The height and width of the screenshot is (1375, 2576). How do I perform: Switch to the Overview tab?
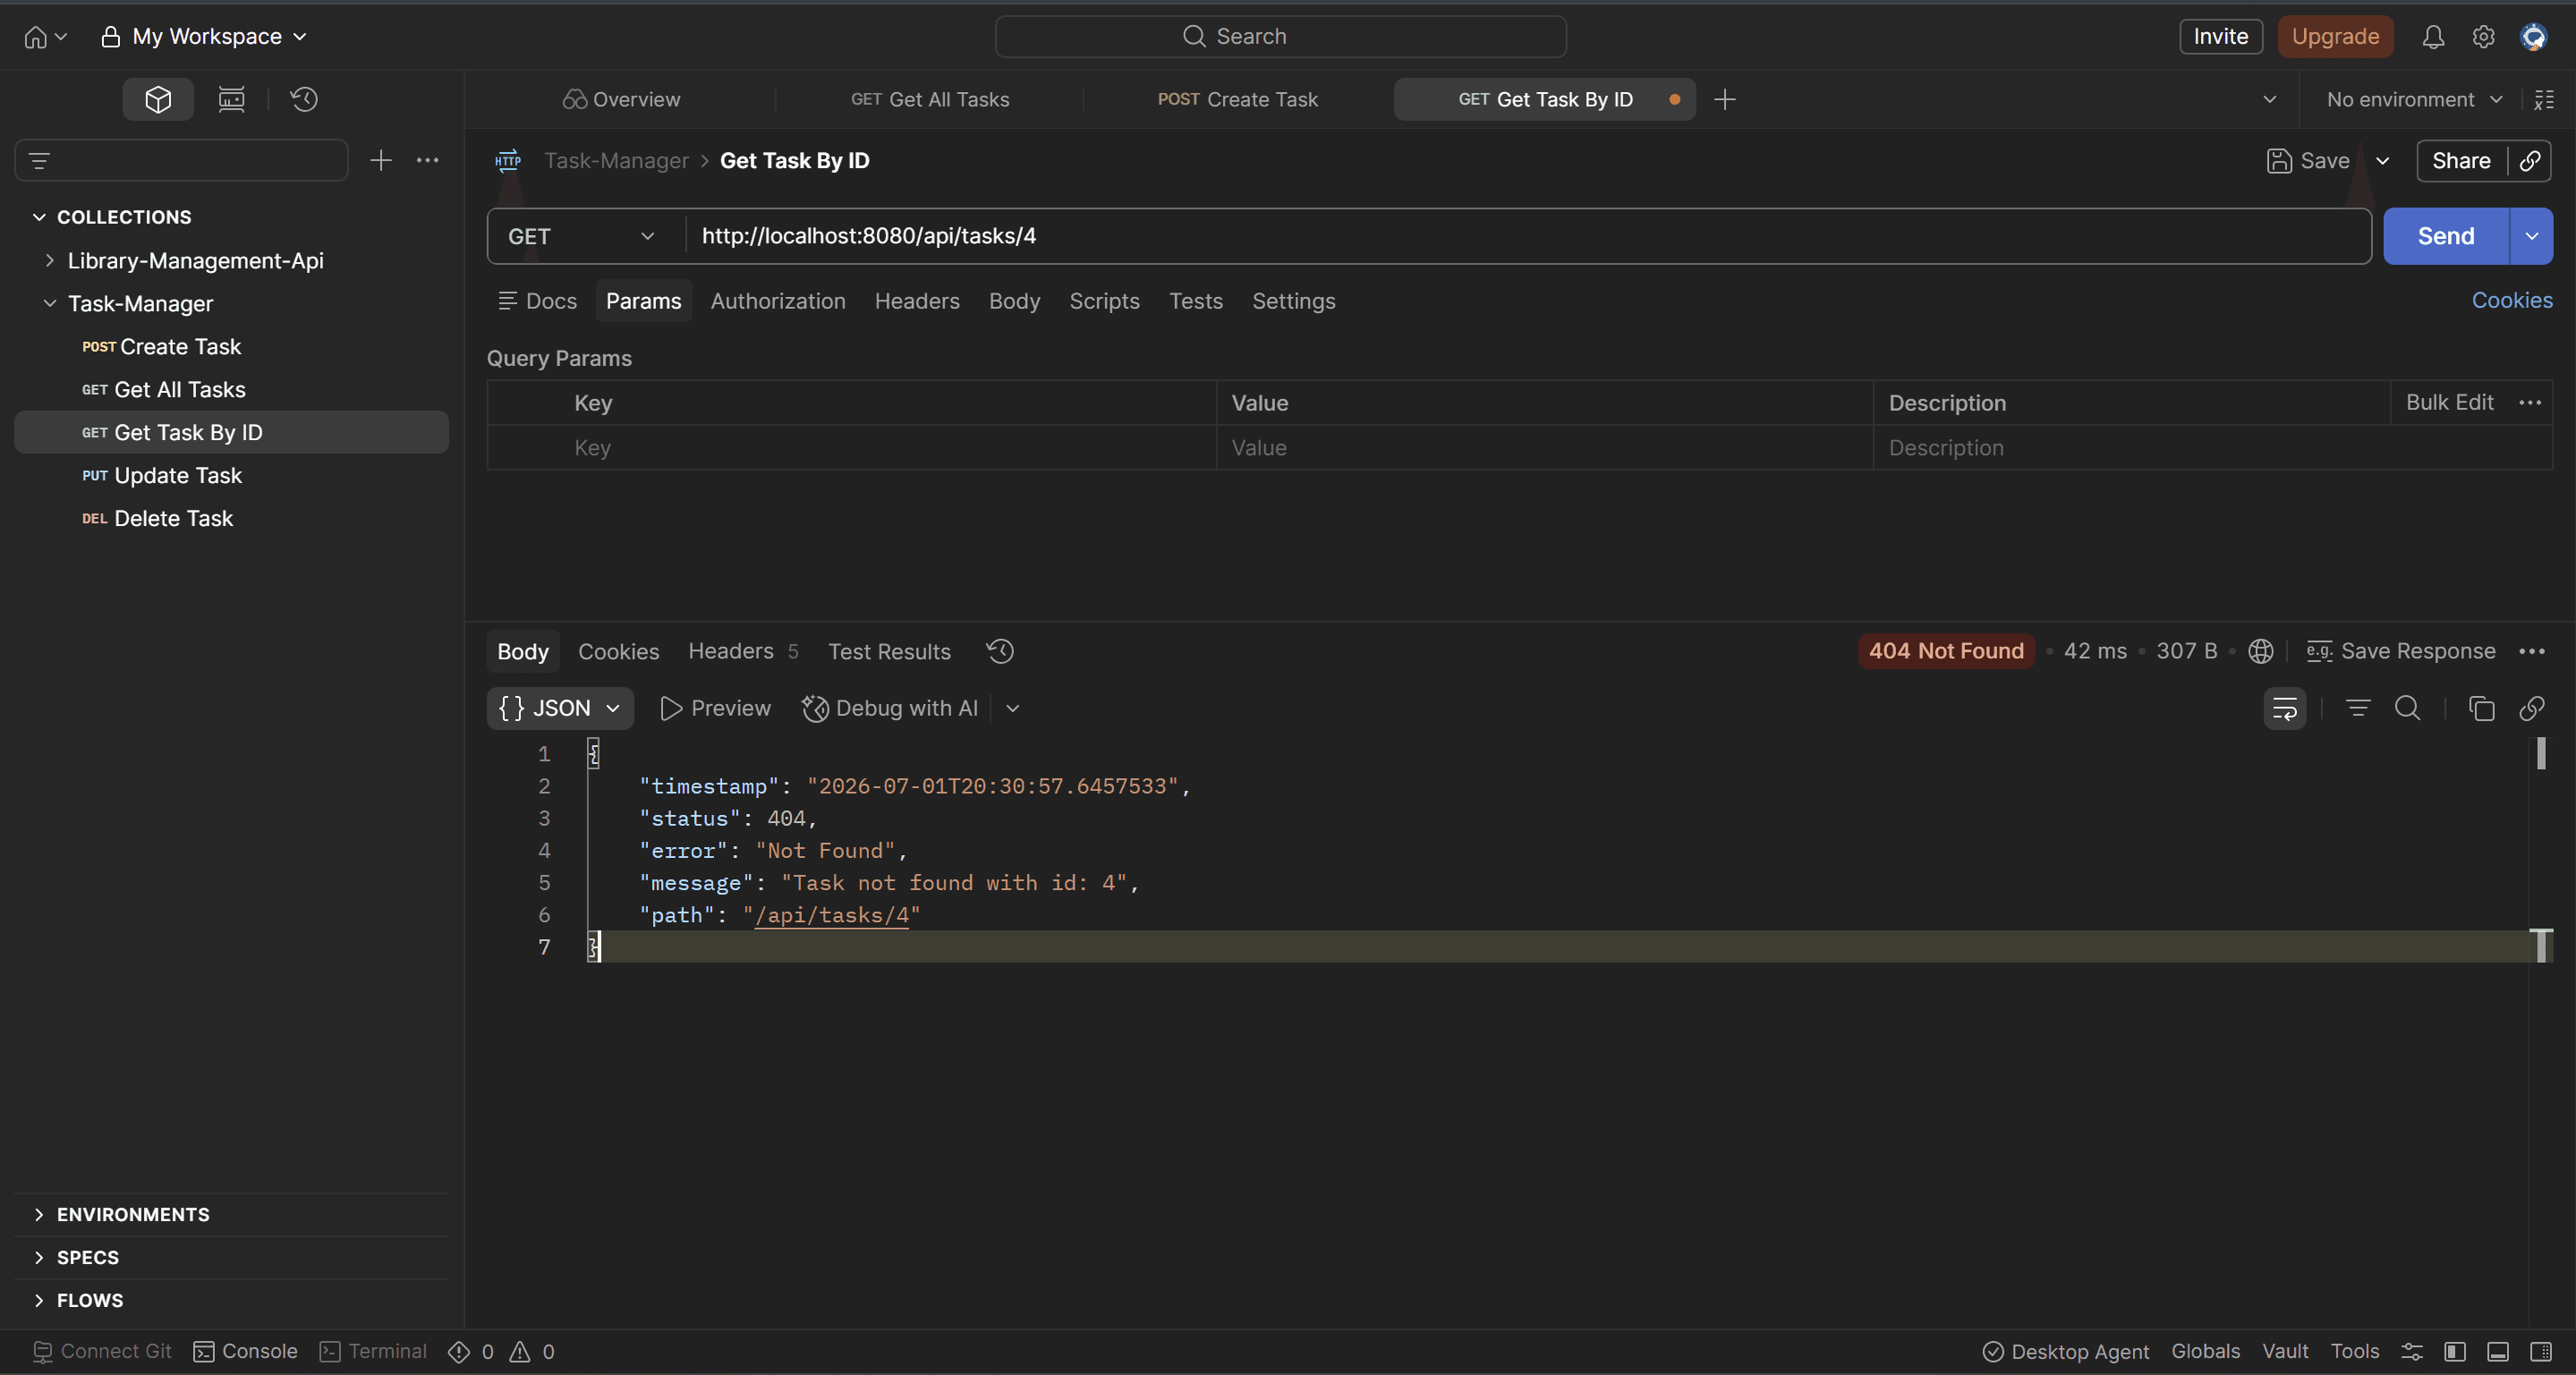(x=621, y=99)
